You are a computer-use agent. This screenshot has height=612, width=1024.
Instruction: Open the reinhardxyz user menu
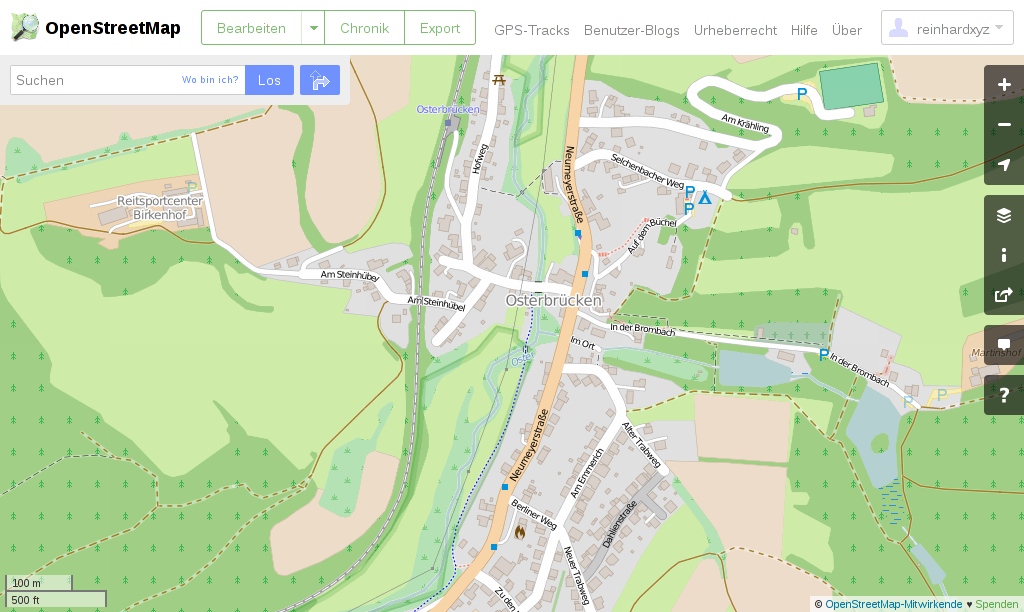coord(947,29)
